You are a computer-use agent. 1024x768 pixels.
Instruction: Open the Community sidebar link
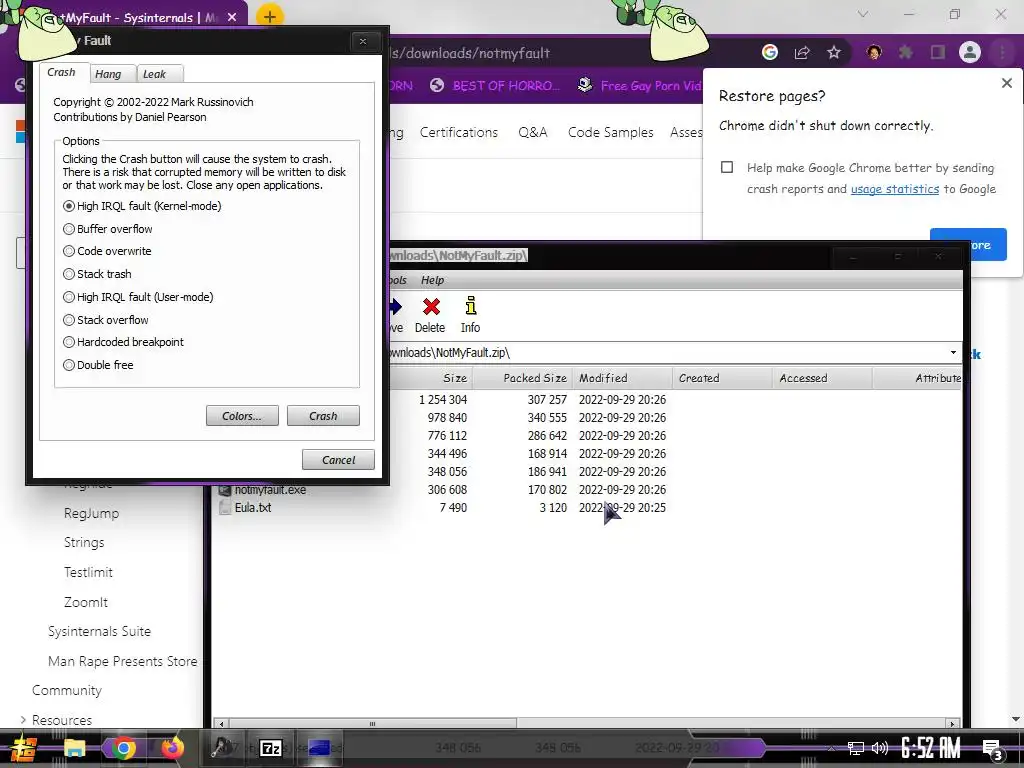click(x=67, y=690)
